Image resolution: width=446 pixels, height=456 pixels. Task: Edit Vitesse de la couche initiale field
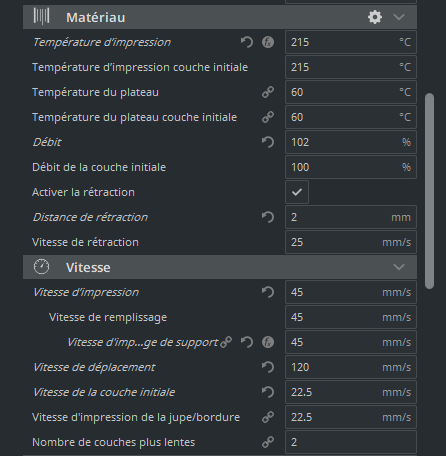click(x=351, y=392)
